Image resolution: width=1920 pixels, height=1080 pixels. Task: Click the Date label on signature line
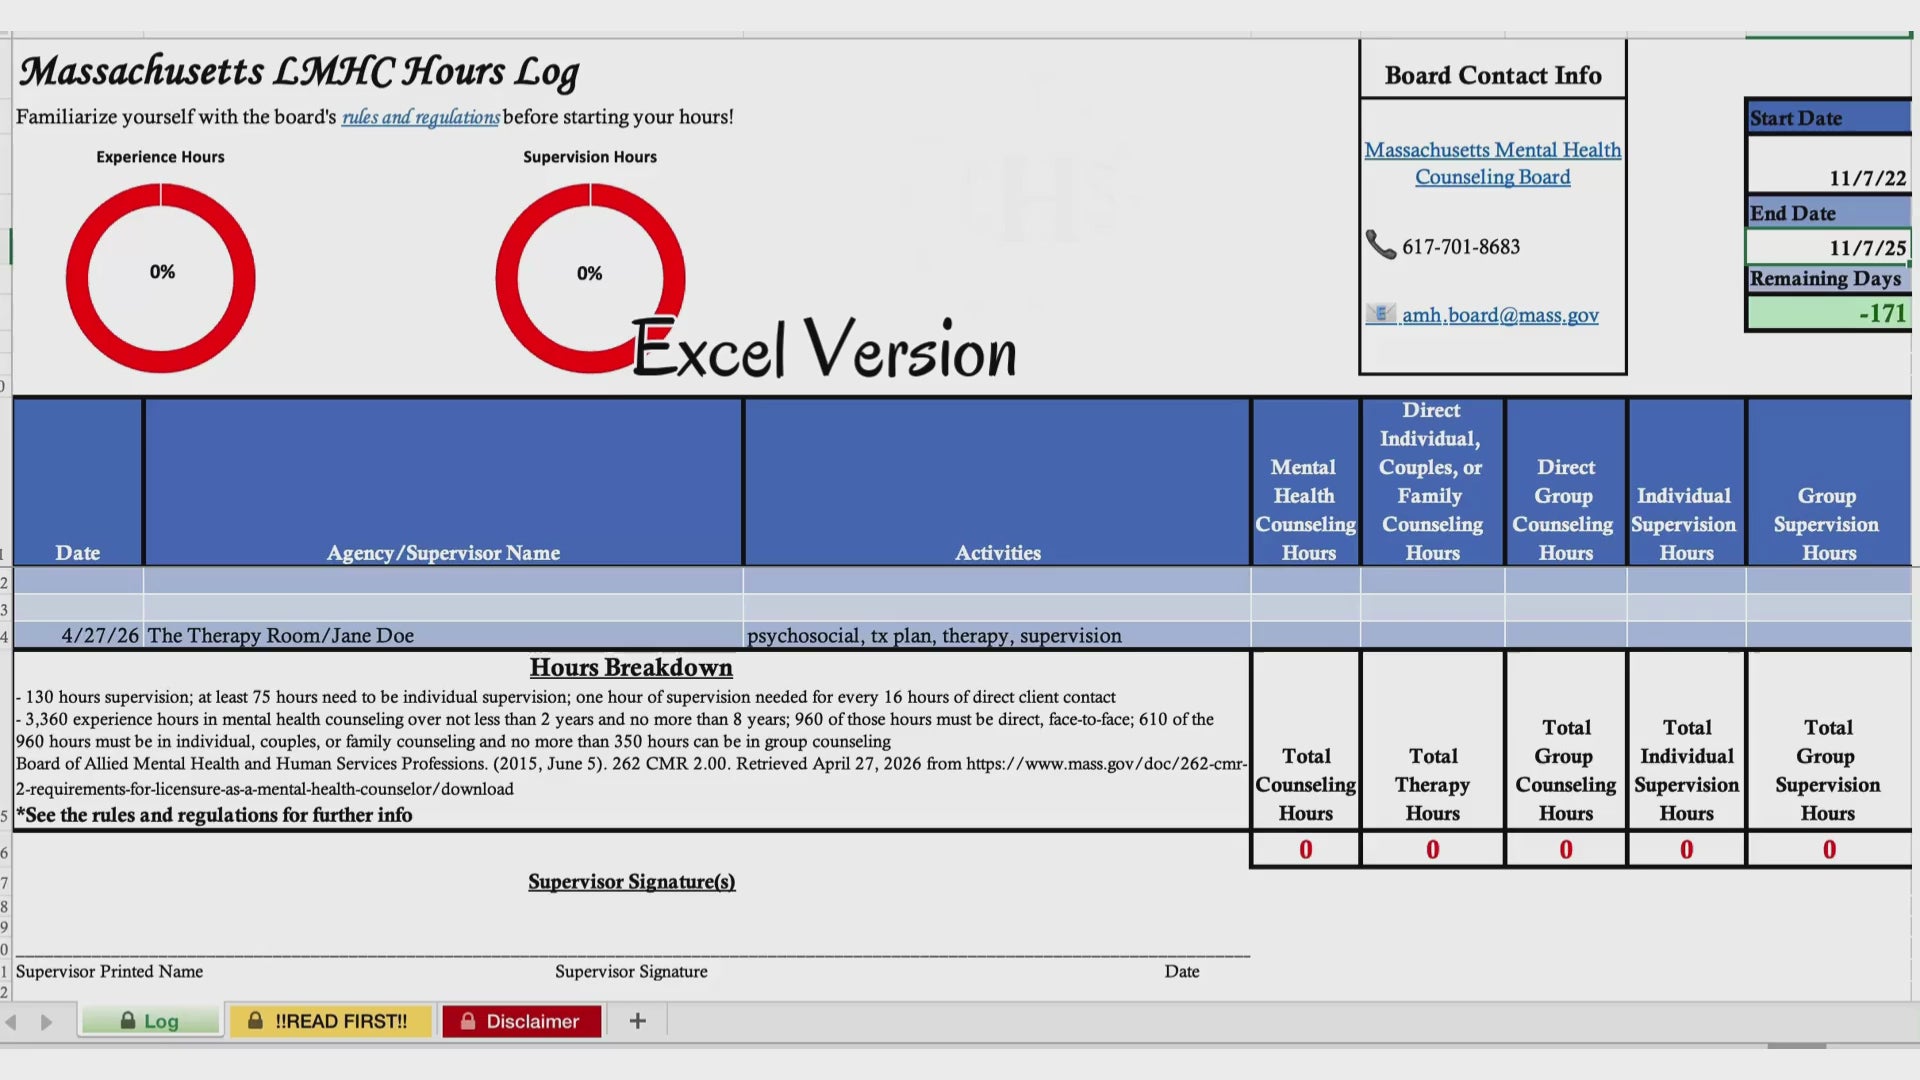[1181, 971]
